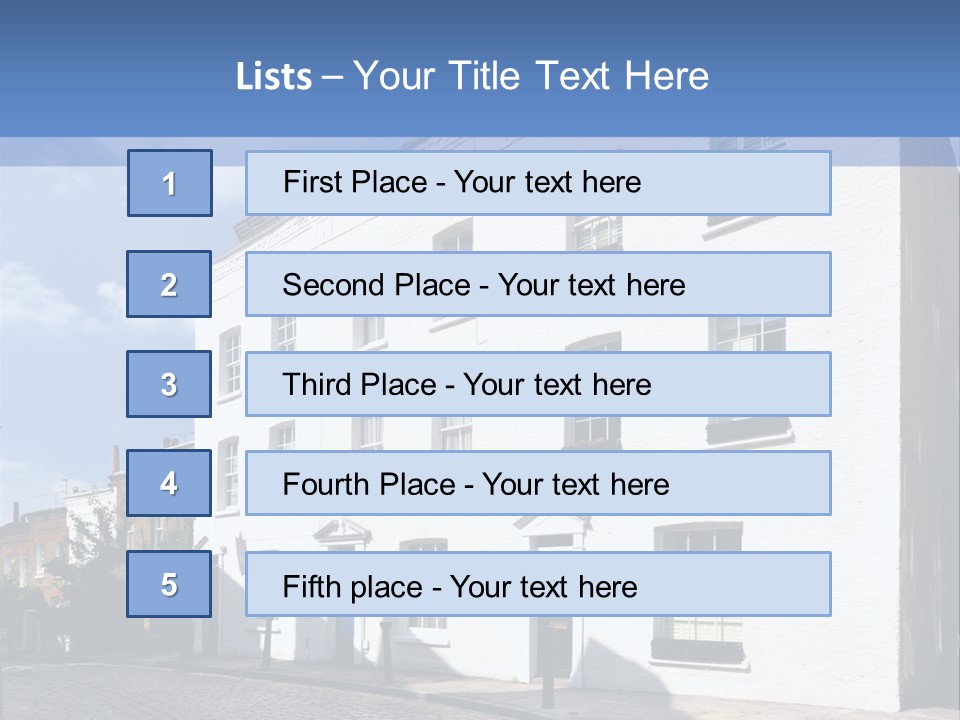Click the number 5 box
The height and width of the screenshot is (720, 960).
coord(169,584)
